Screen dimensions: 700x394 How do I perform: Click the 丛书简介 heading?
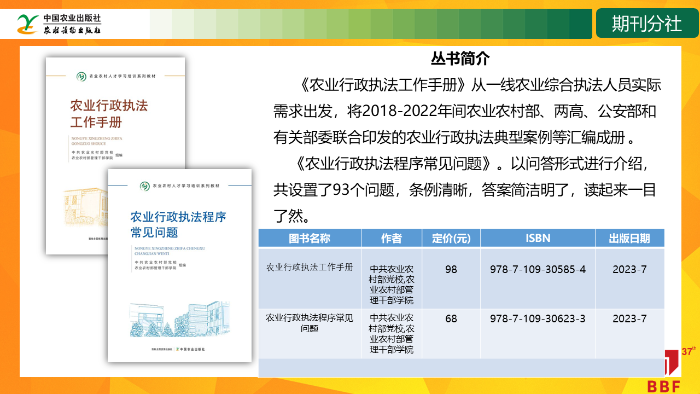point(460,58)
